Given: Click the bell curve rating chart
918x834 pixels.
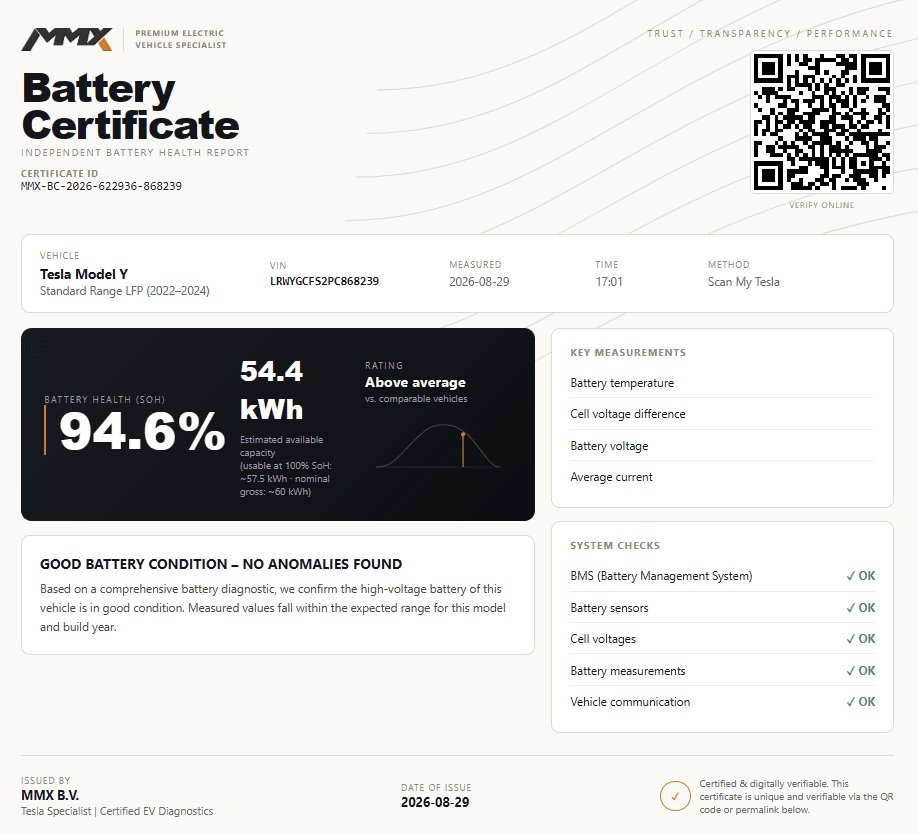Looking at the screenshot, I should pyautogui.click(x=438, y=446).
